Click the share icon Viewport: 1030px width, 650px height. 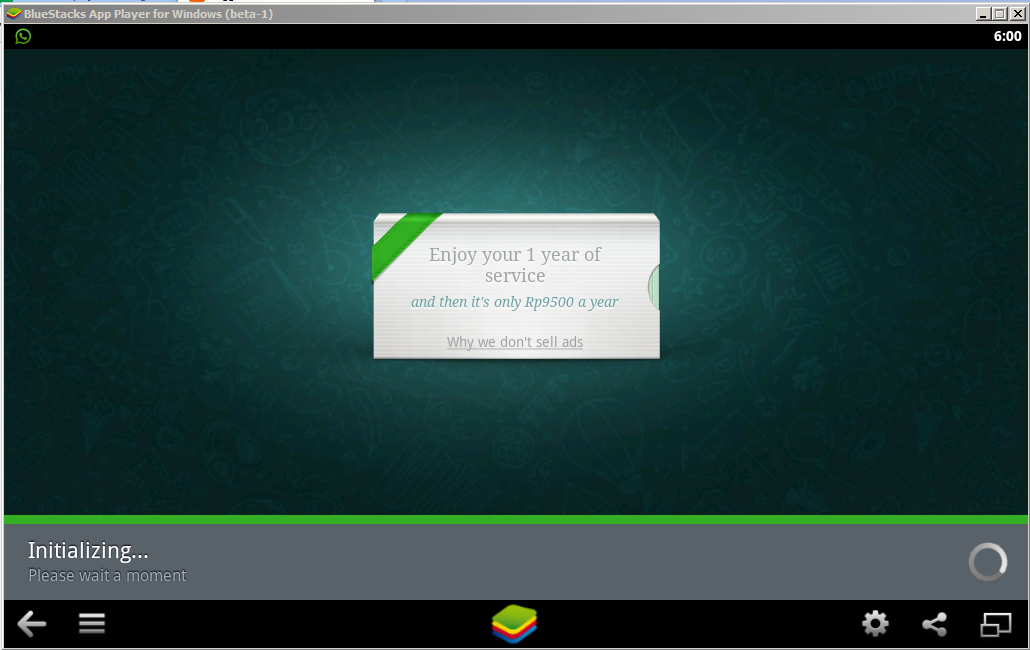tap(935, 624)
